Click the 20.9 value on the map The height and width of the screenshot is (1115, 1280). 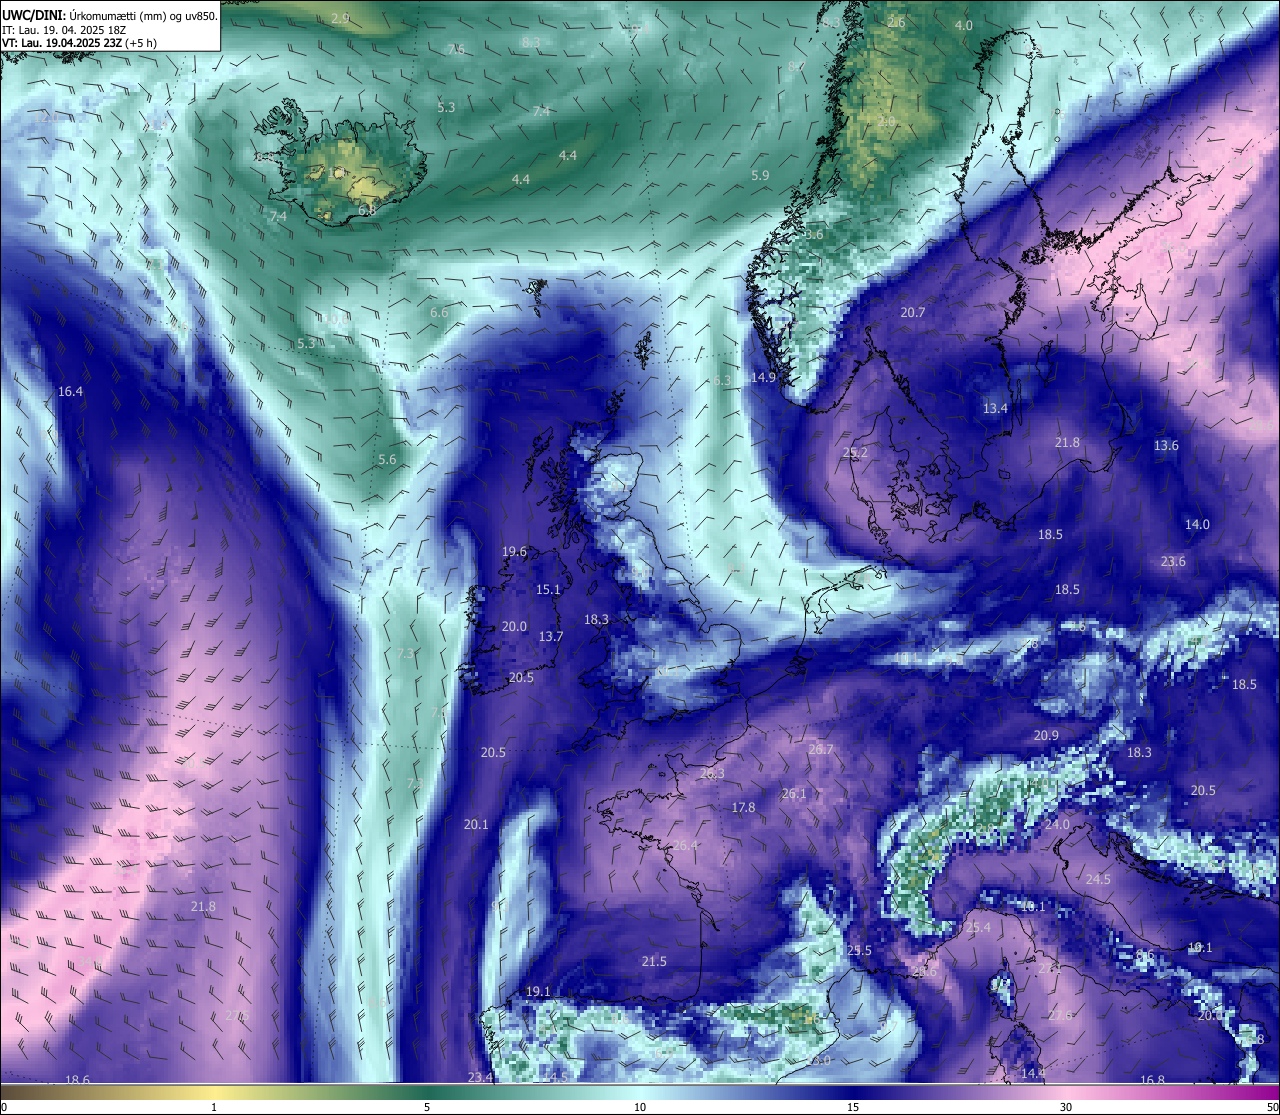coord(1046,736)
